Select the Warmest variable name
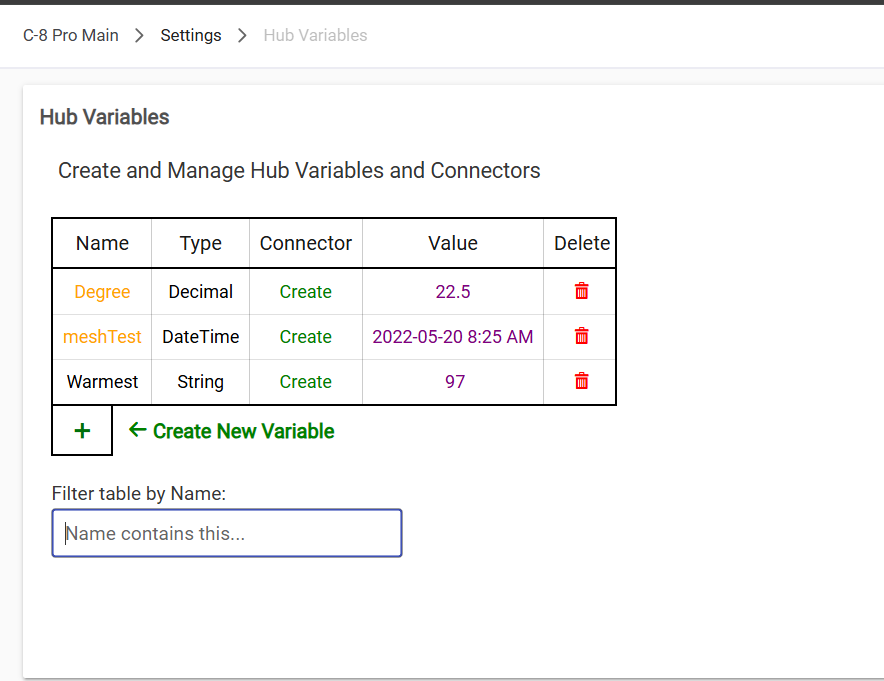The width and height of the screenshot is (884, 681). (102, 382)
